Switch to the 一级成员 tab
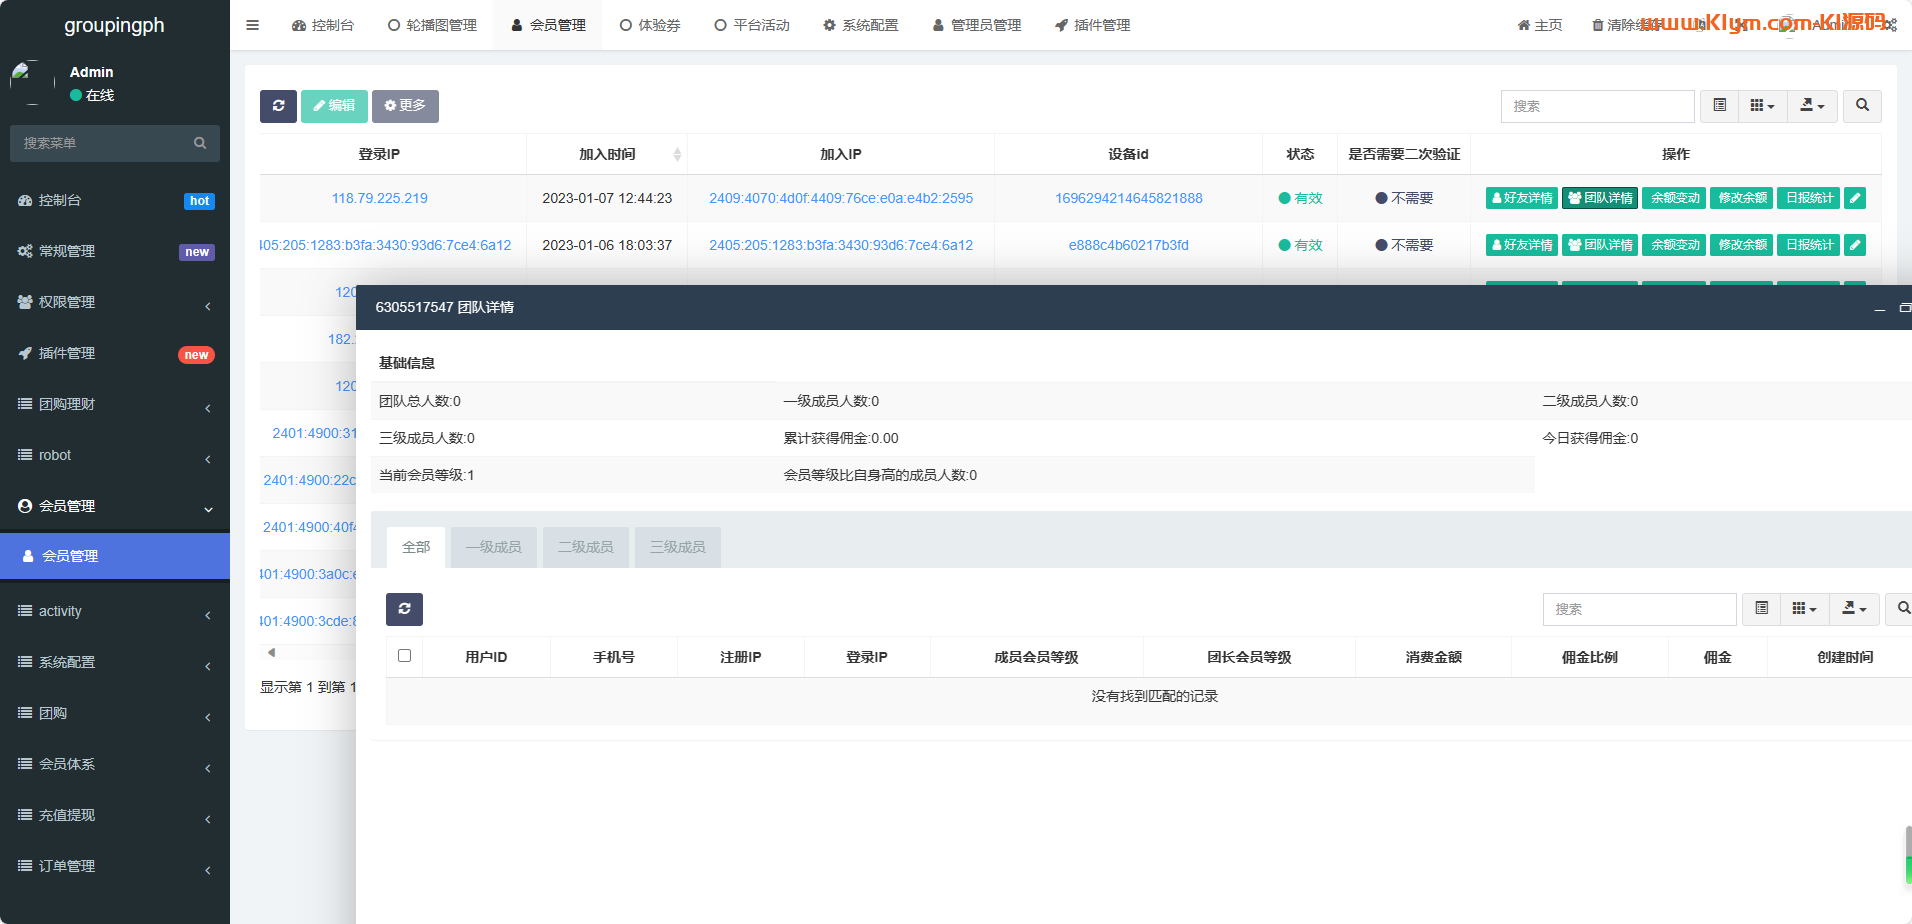This screenshot has height=924, width=1912. pos(493,547)
